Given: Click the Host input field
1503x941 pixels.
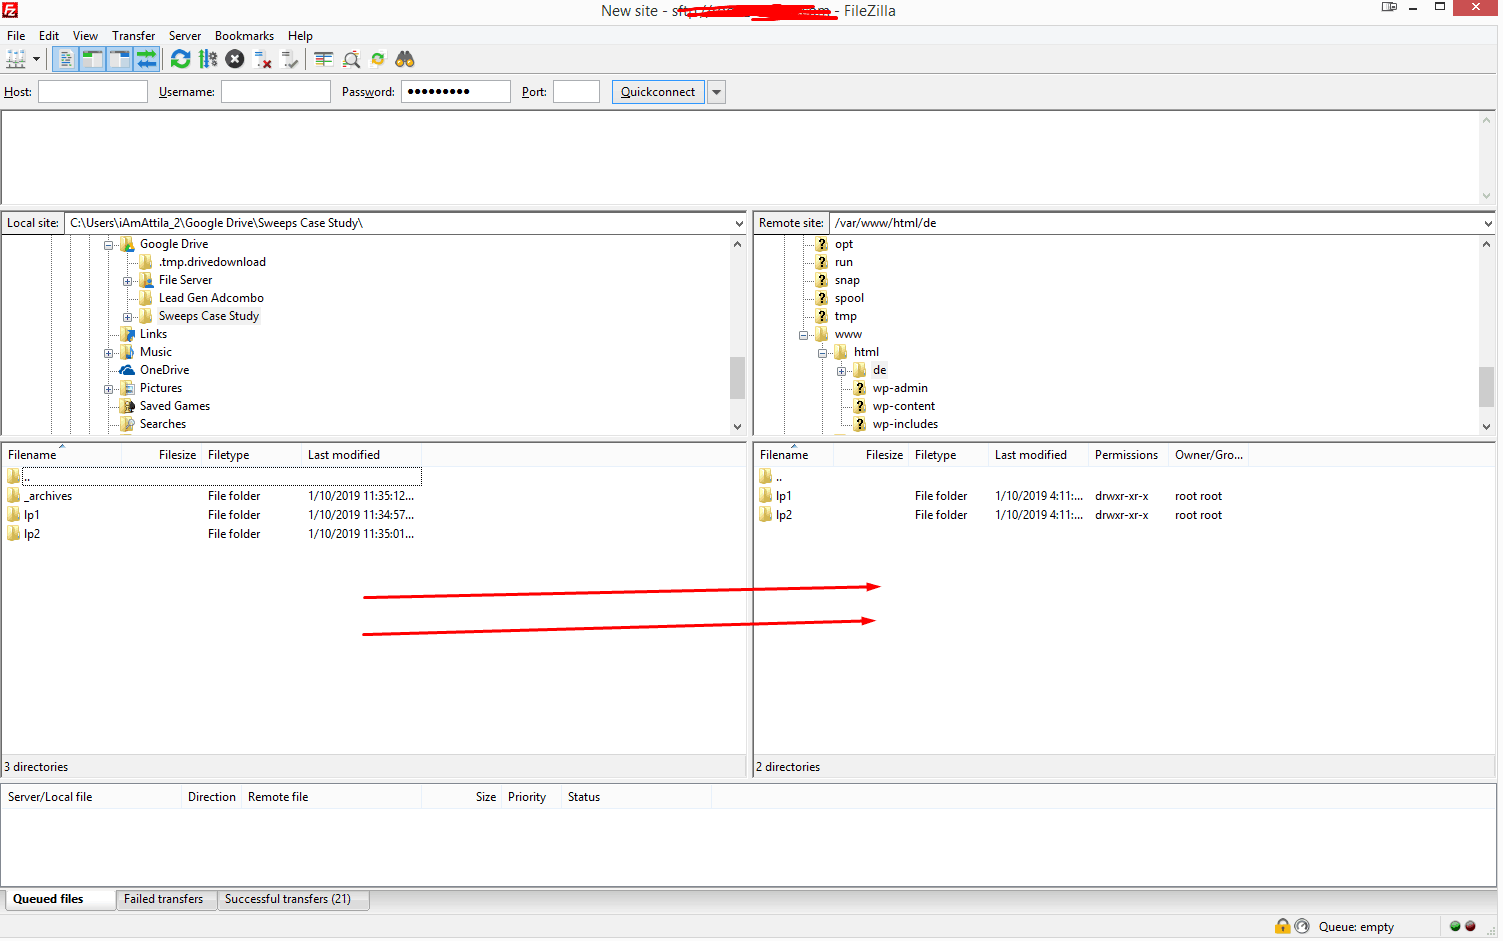Looking at the screenshot, I should 93,92.
